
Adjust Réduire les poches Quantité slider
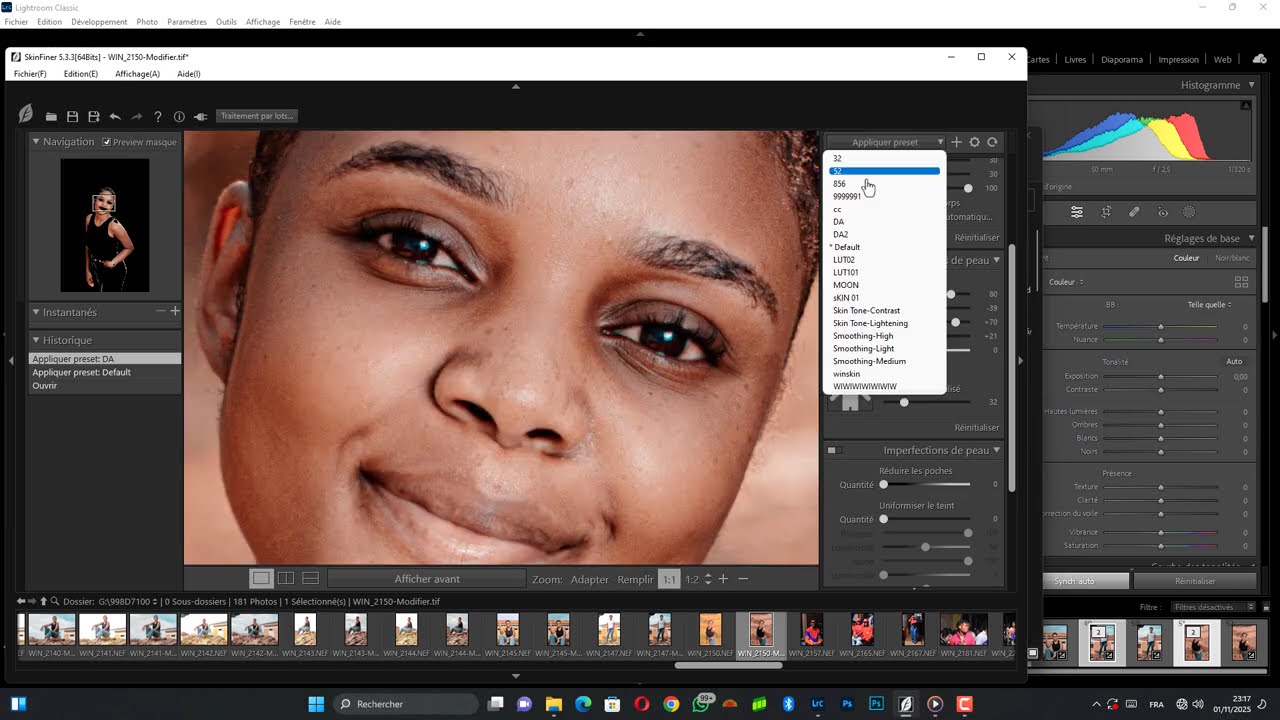point(925,485)
